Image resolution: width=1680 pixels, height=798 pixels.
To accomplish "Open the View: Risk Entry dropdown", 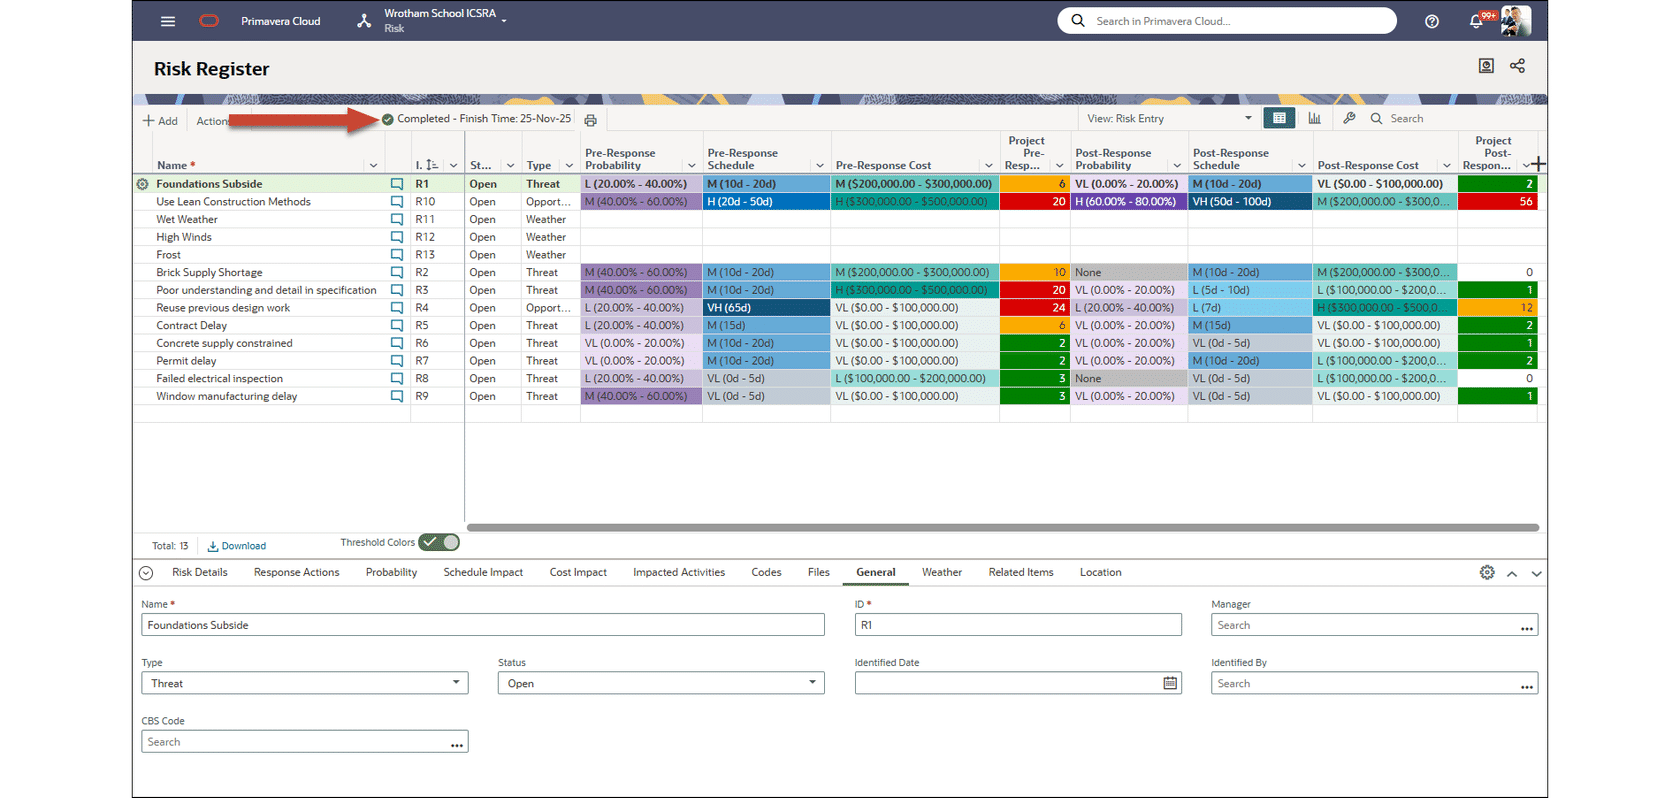I will click(x=1169, y=118).
